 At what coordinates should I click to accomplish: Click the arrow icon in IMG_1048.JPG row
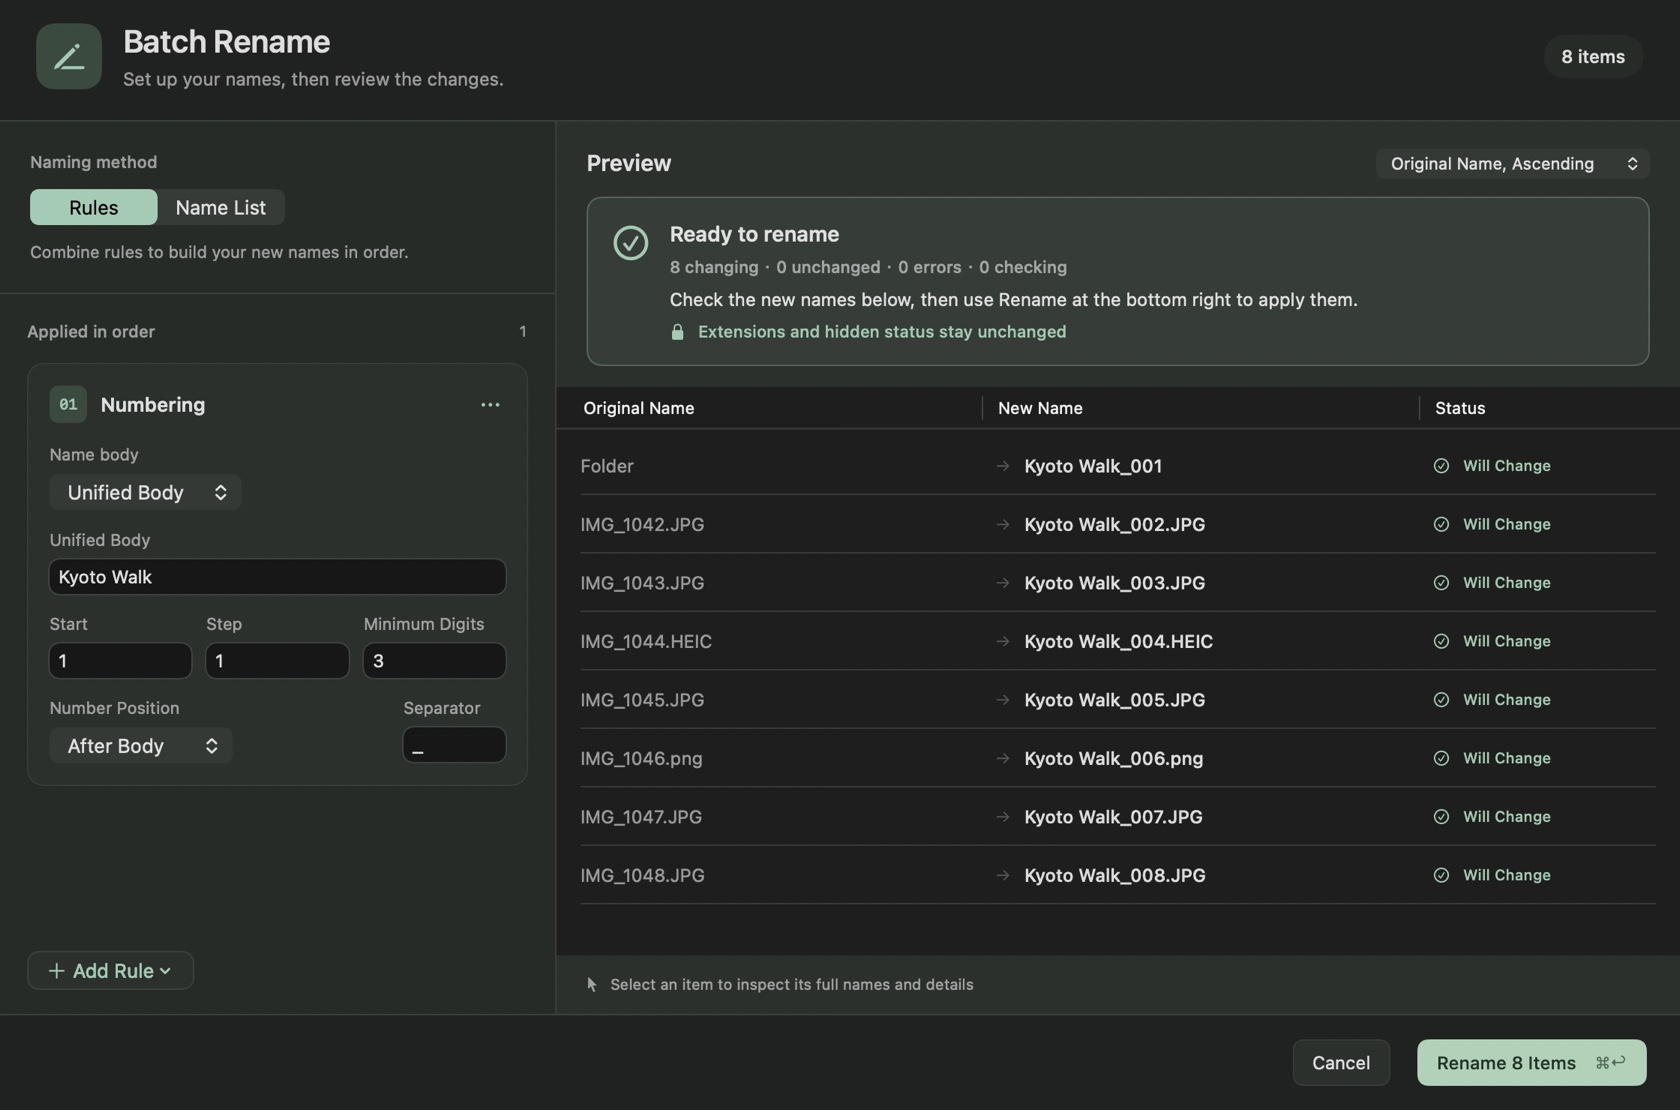pyautogui.click(x=1002, y=875)
